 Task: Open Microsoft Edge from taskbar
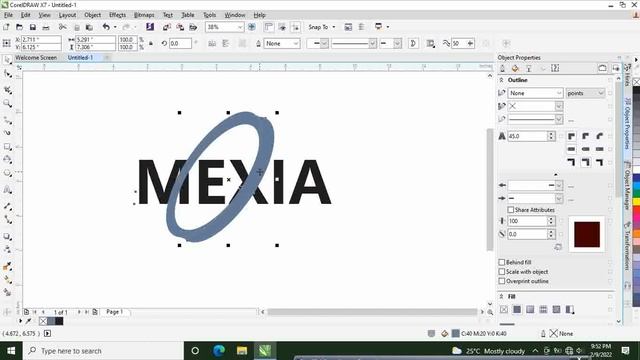(x=218, y=351)
